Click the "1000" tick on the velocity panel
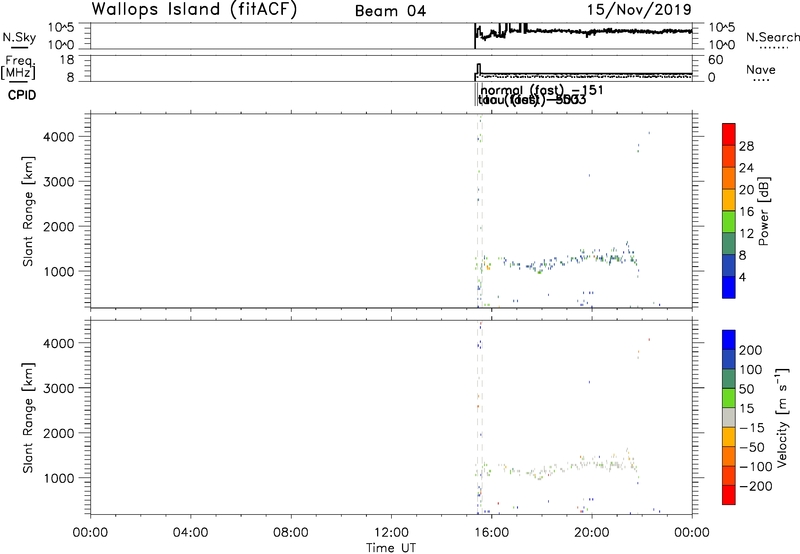 tap(59, 478)
